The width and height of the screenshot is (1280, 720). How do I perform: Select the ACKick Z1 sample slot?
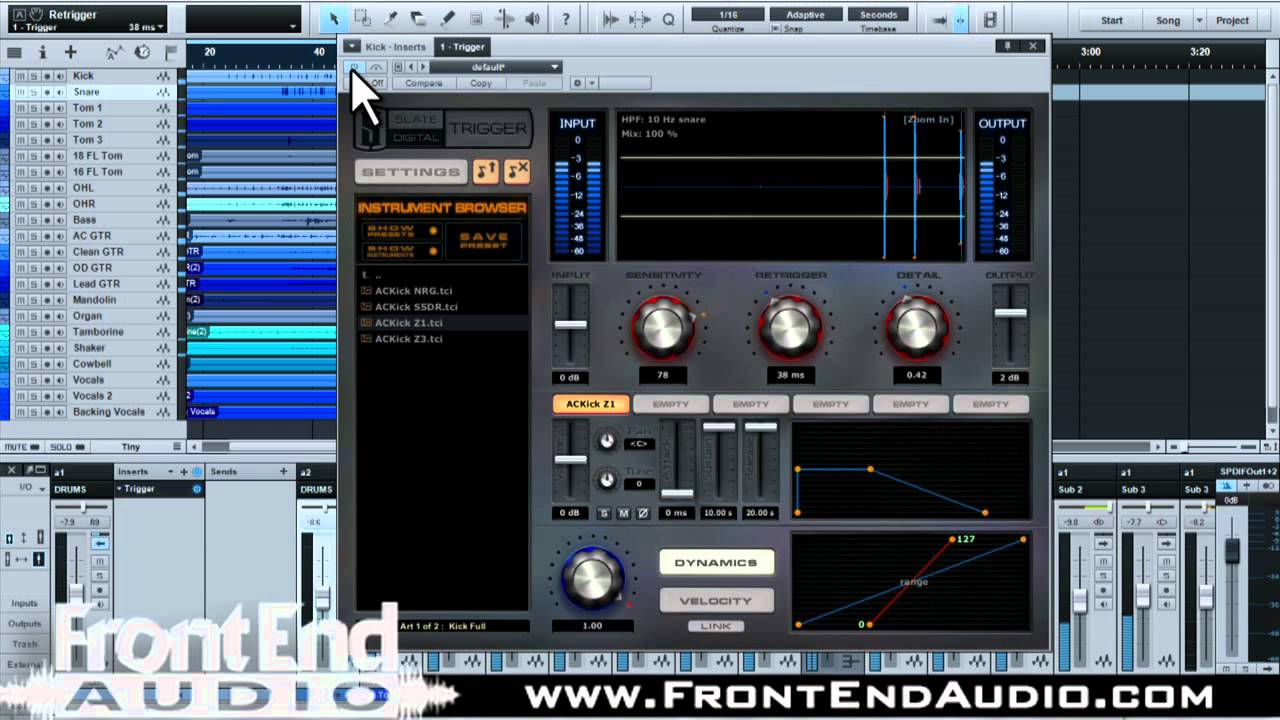point(591,404)
